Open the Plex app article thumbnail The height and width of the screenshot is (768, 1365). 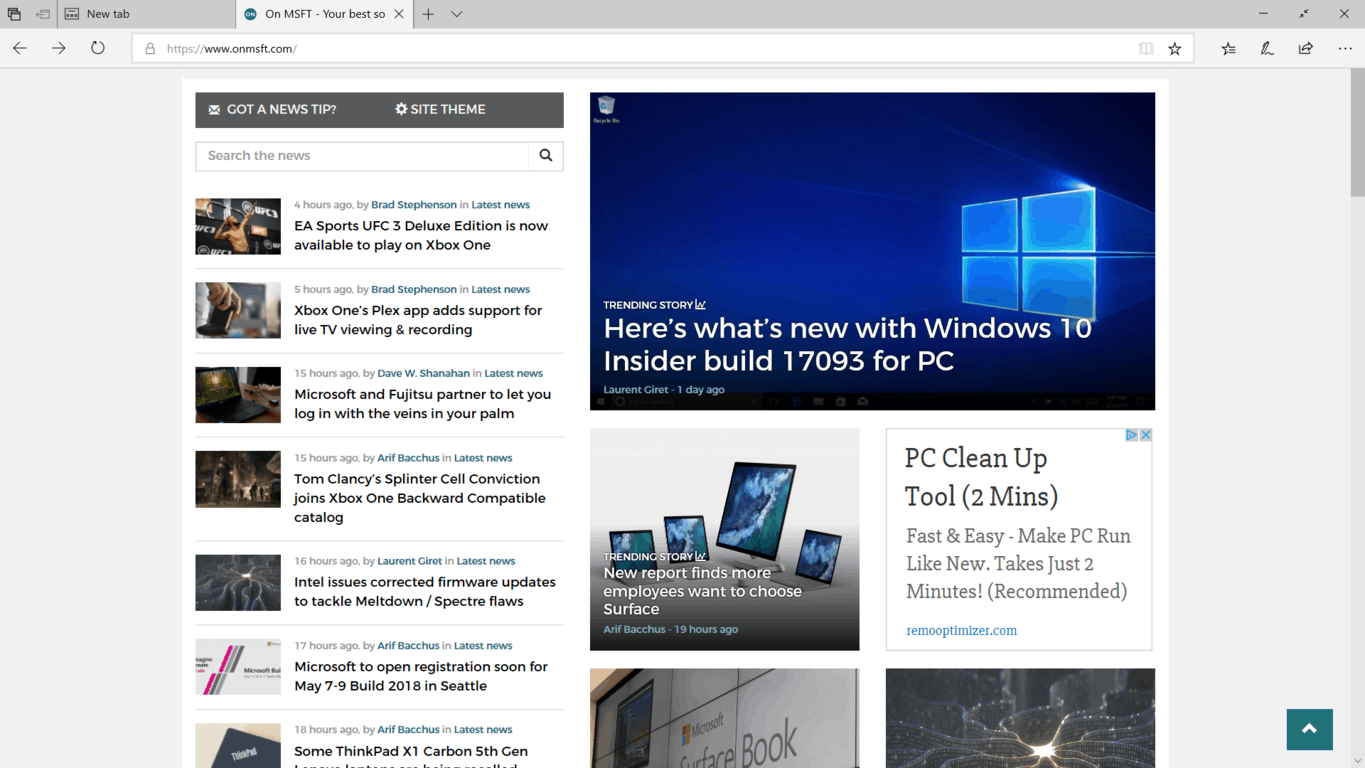coord(238,310)
